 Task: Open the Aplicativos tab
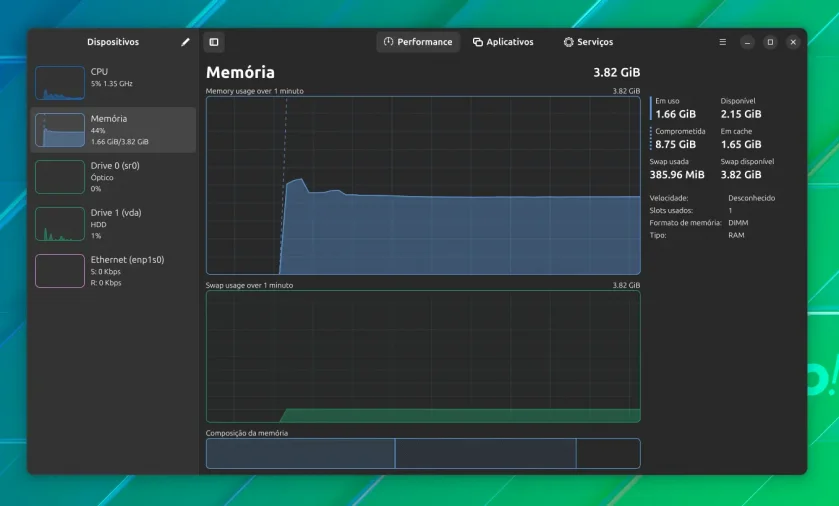pyautogui.click(x=503, y=42)
